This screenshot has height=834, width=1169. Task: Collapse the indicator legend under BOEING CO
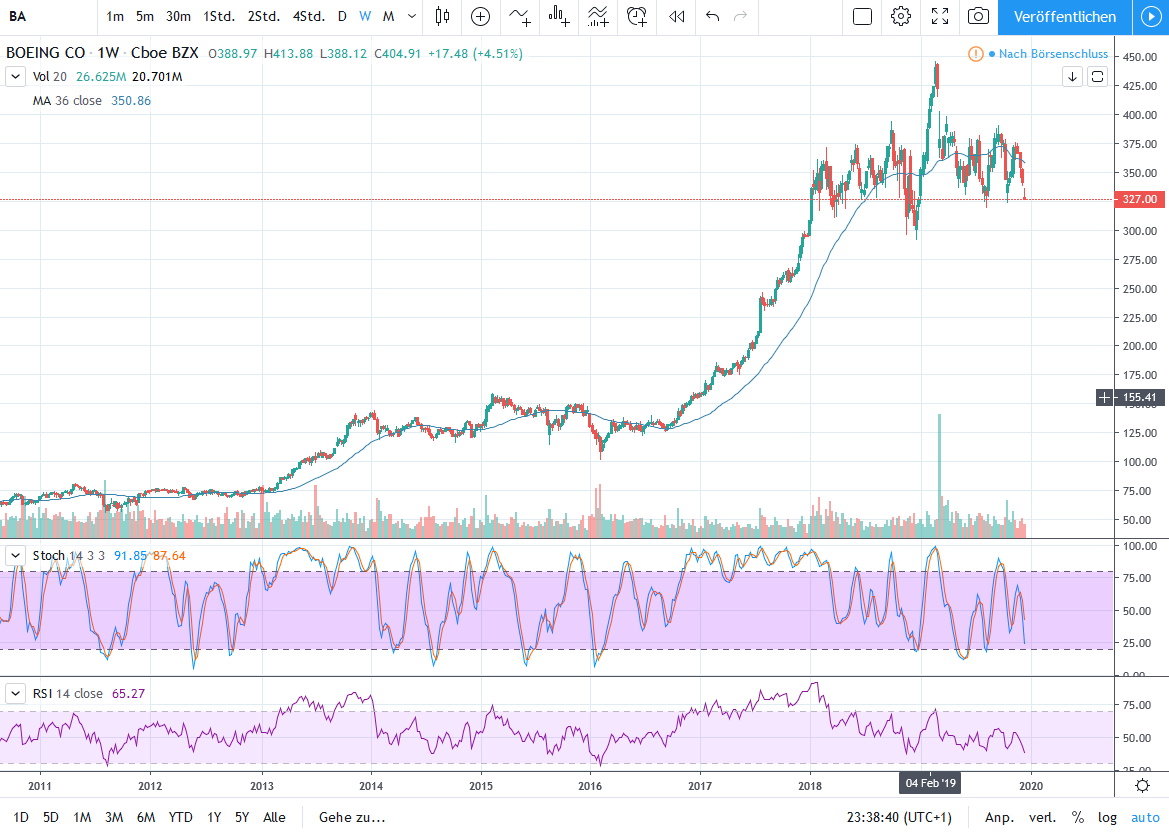click(x=15, y=76)
